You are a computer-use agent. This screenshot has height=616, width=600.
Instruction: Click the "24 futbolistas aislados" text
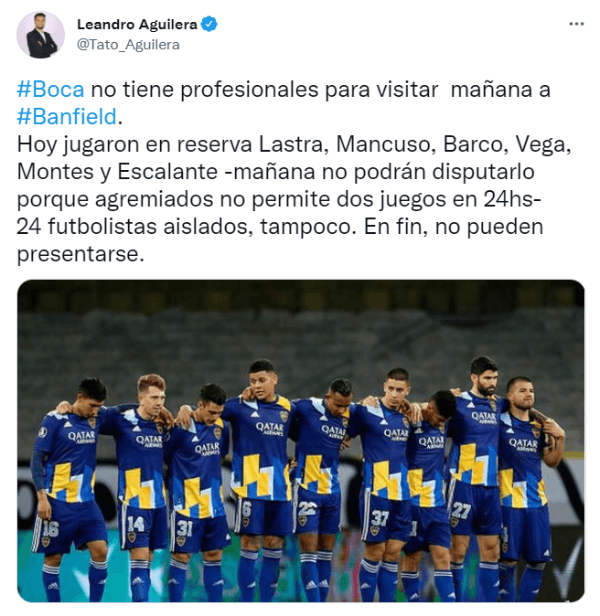click(x=134, y=227)
